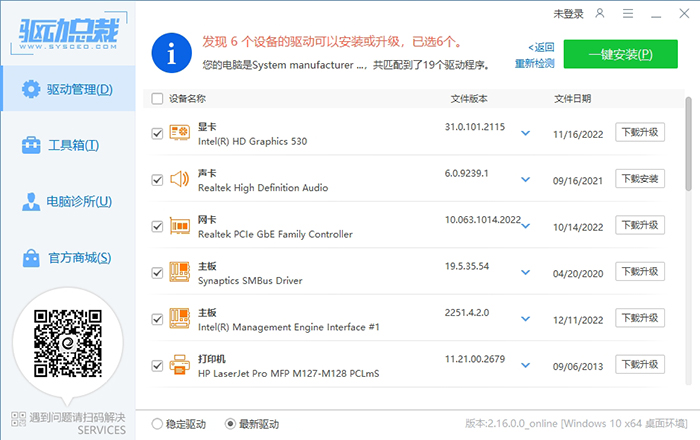Viewport: 700px width, 440px height.
Task: Select the 稳定驱动 radio button
Action: coord(157,424)
